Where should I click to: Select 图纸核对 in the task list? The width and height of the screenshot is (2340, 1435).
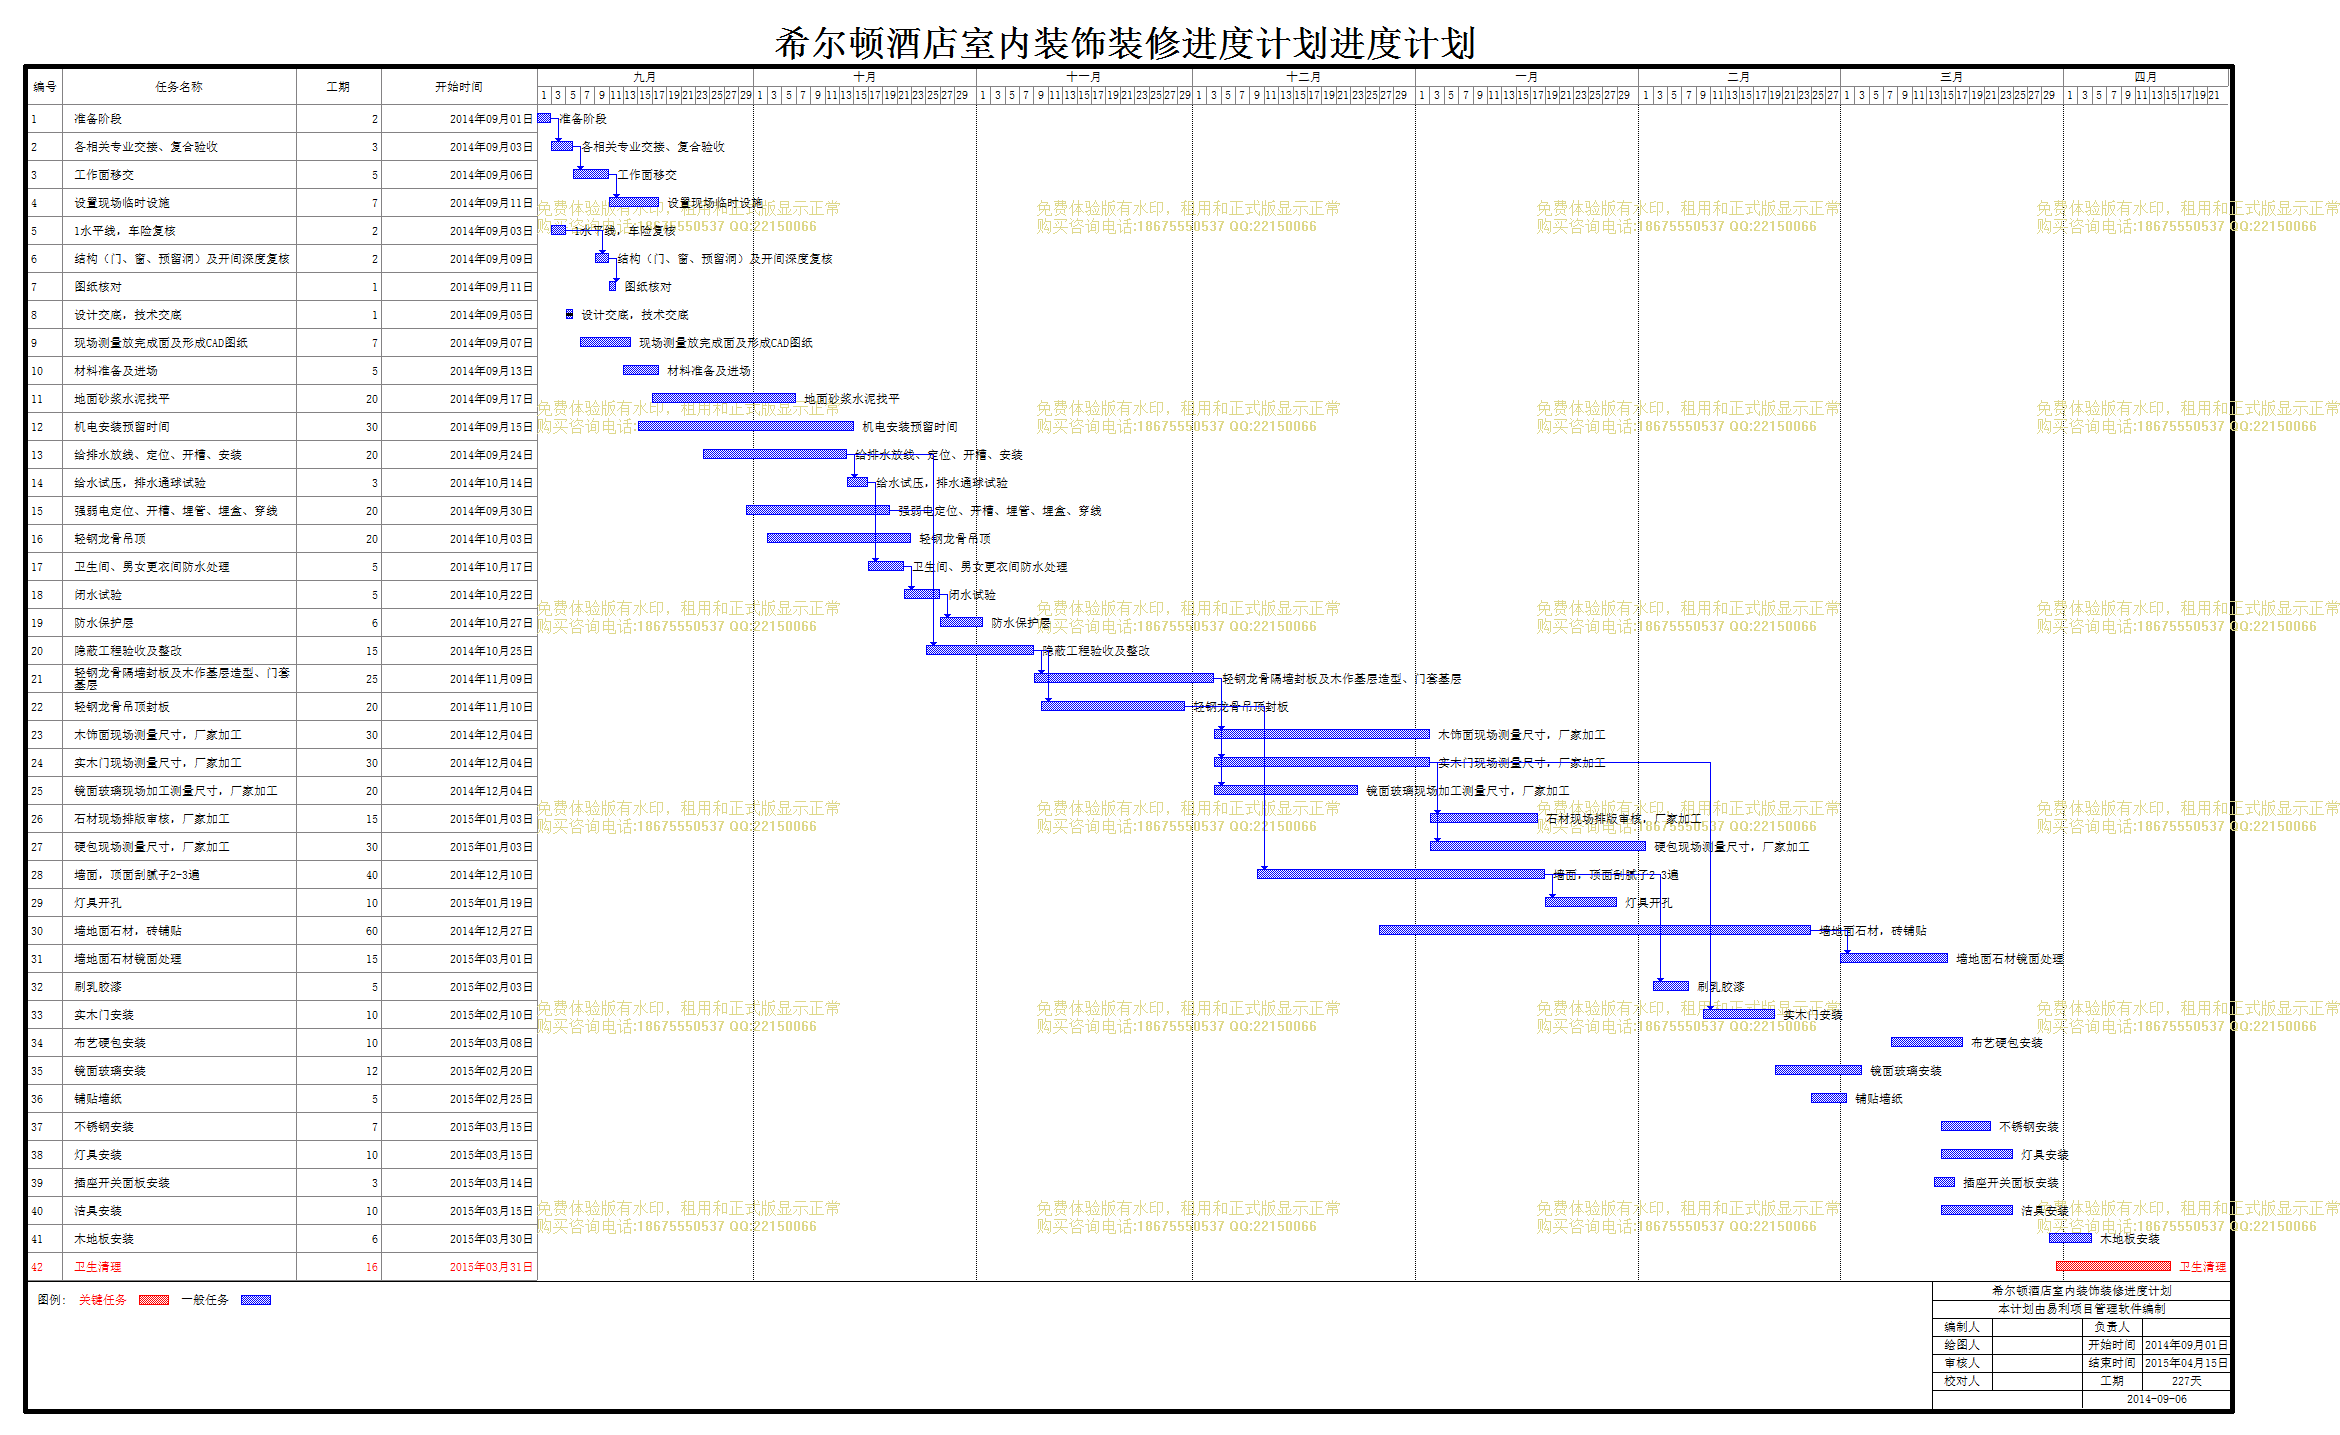tap(98, 287)
